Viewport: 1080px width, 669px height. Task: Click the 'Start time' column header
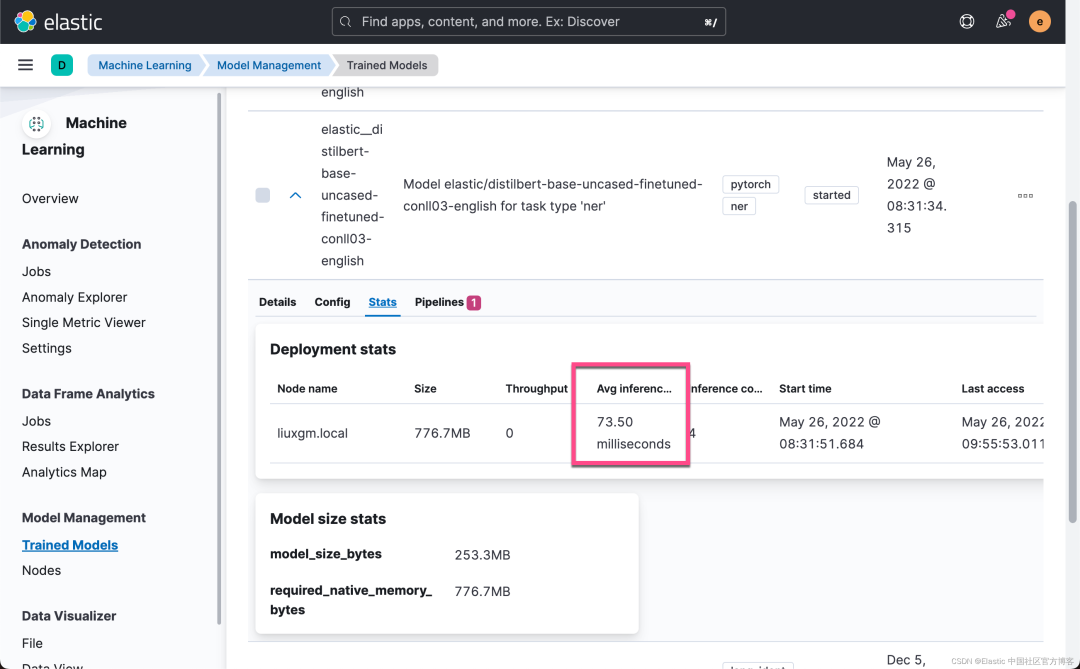pyautogui.click(x=805, y=389)
